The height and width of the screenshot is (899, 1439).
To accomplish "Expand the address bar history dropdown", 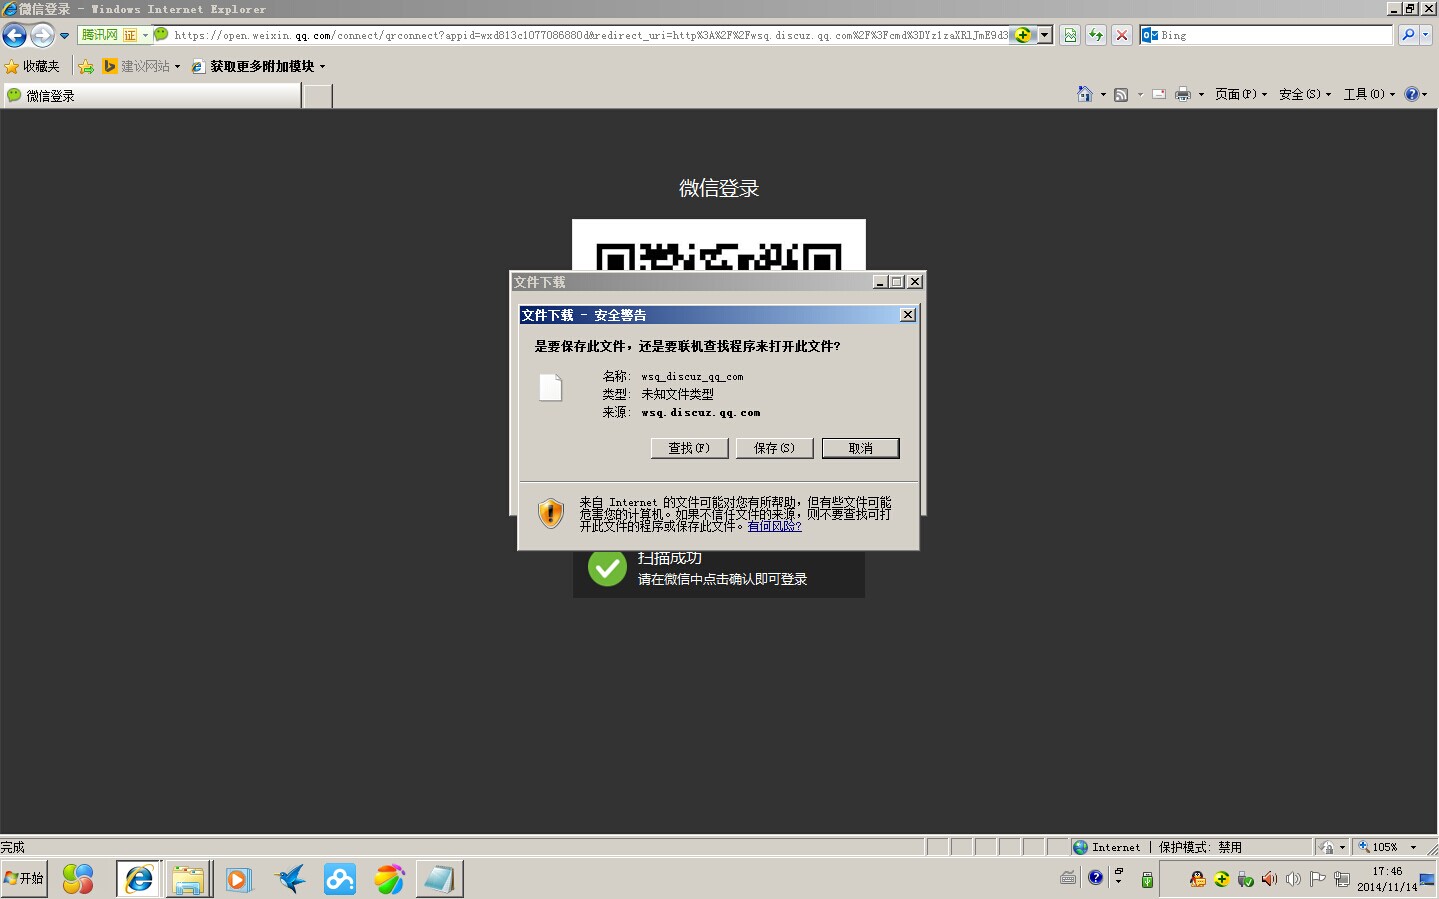I will (x=1045, y=35).
